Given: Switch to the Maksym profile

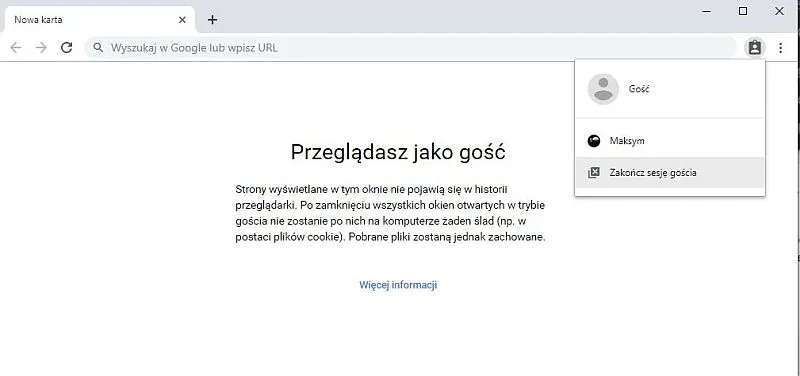Looking at the screenshot, I should (669, 141).
